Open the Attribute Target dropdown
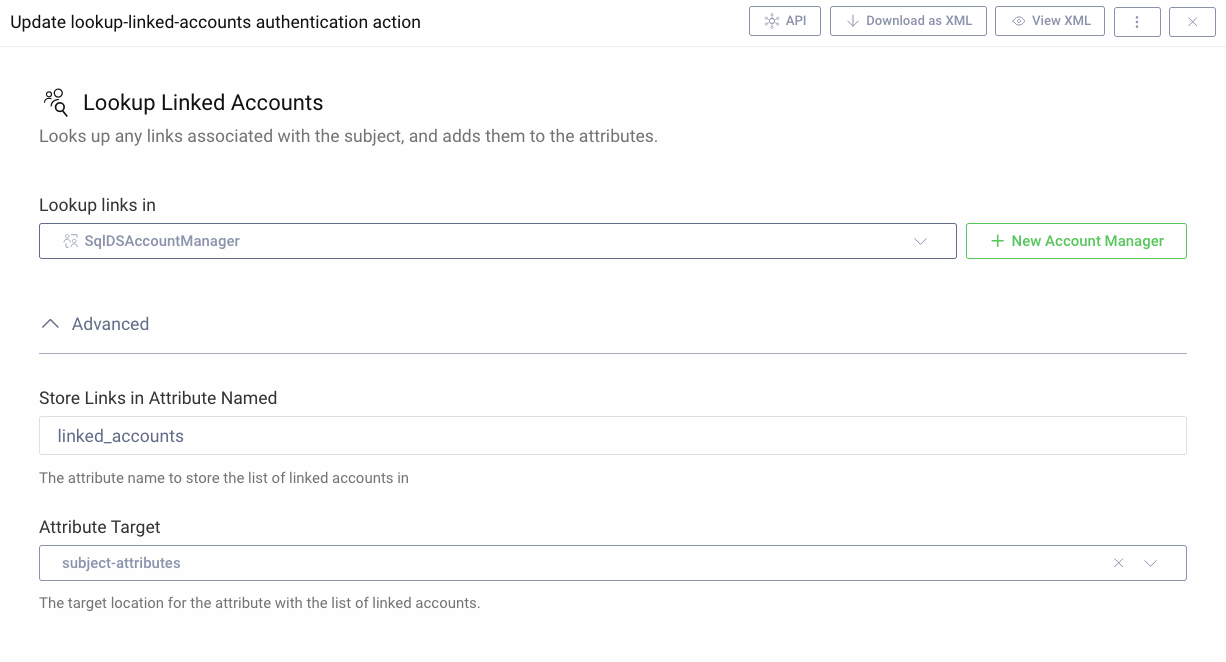The width and height of the screenshot is (1226, 662). click(x=1150, y=563)
